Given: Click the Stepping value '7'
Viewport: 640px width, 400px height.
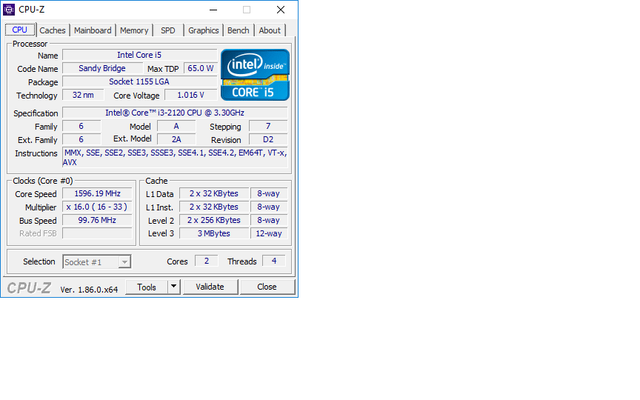Looking at the screenshot, I should point(268,126).
